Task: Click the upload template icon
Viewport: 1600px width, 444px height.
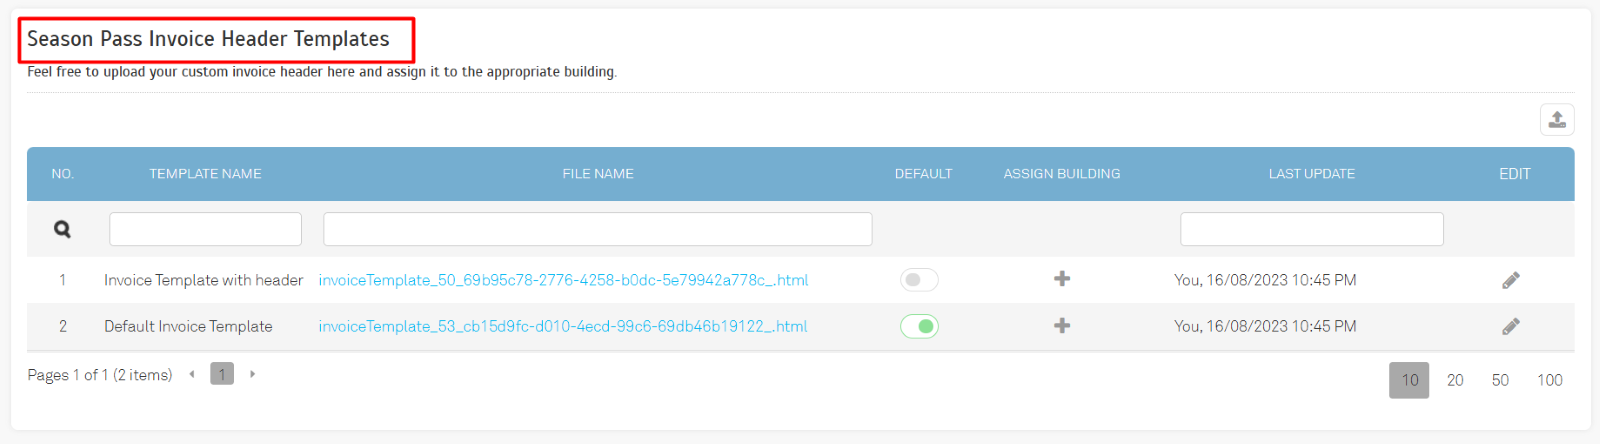Action: [1556, 120]
